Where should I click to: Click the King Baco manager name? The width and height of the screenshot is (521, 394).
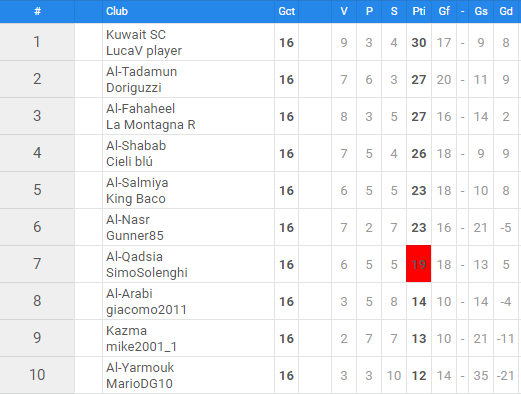[136, 199]
